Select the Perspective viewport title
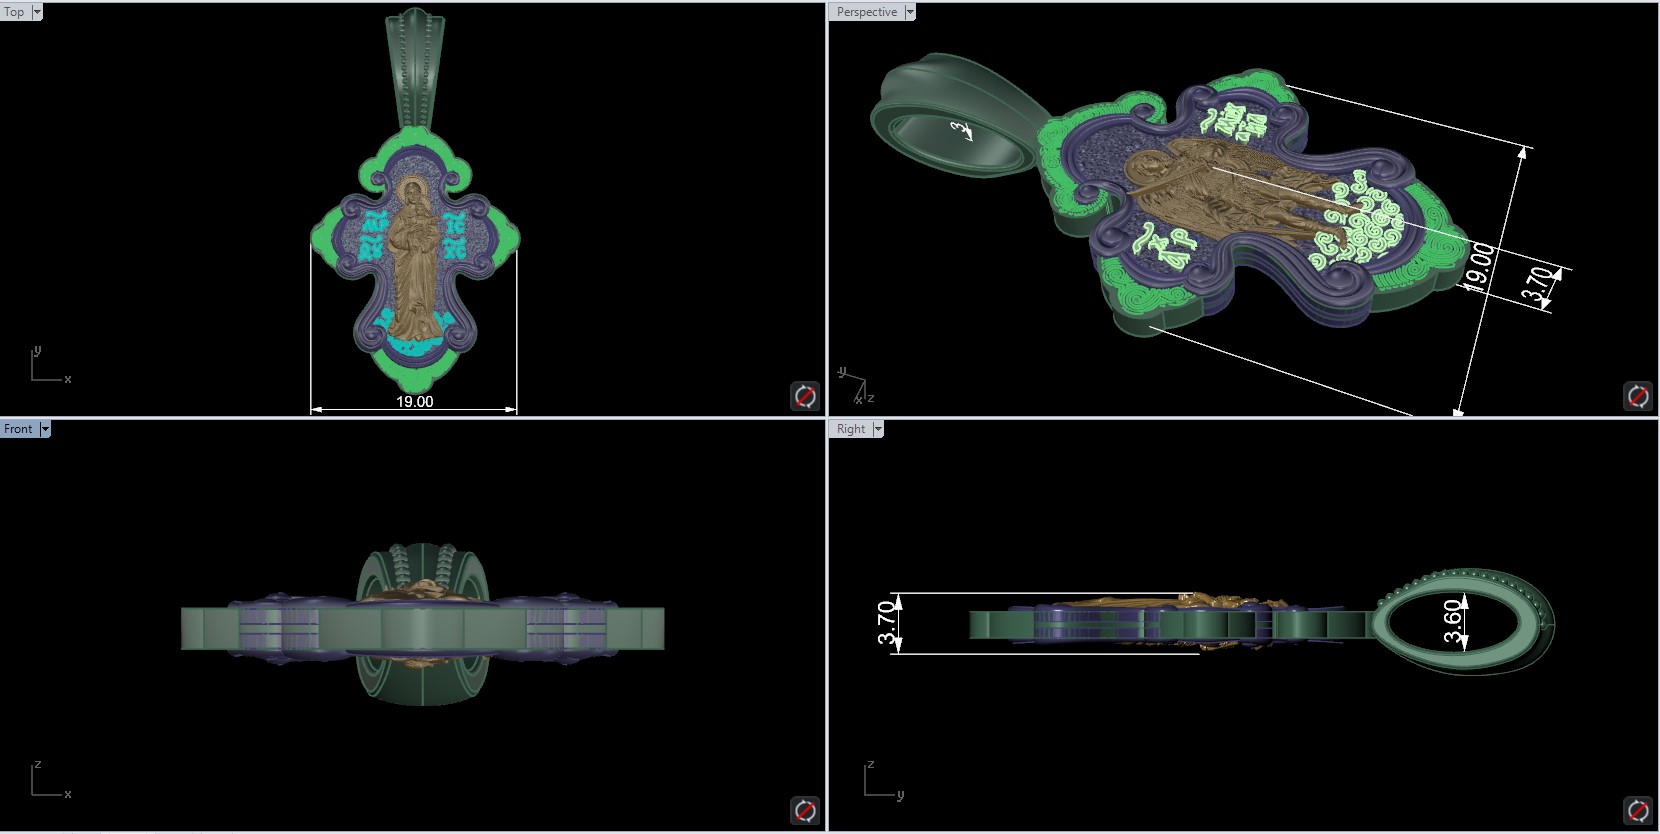 coord(867,12)
